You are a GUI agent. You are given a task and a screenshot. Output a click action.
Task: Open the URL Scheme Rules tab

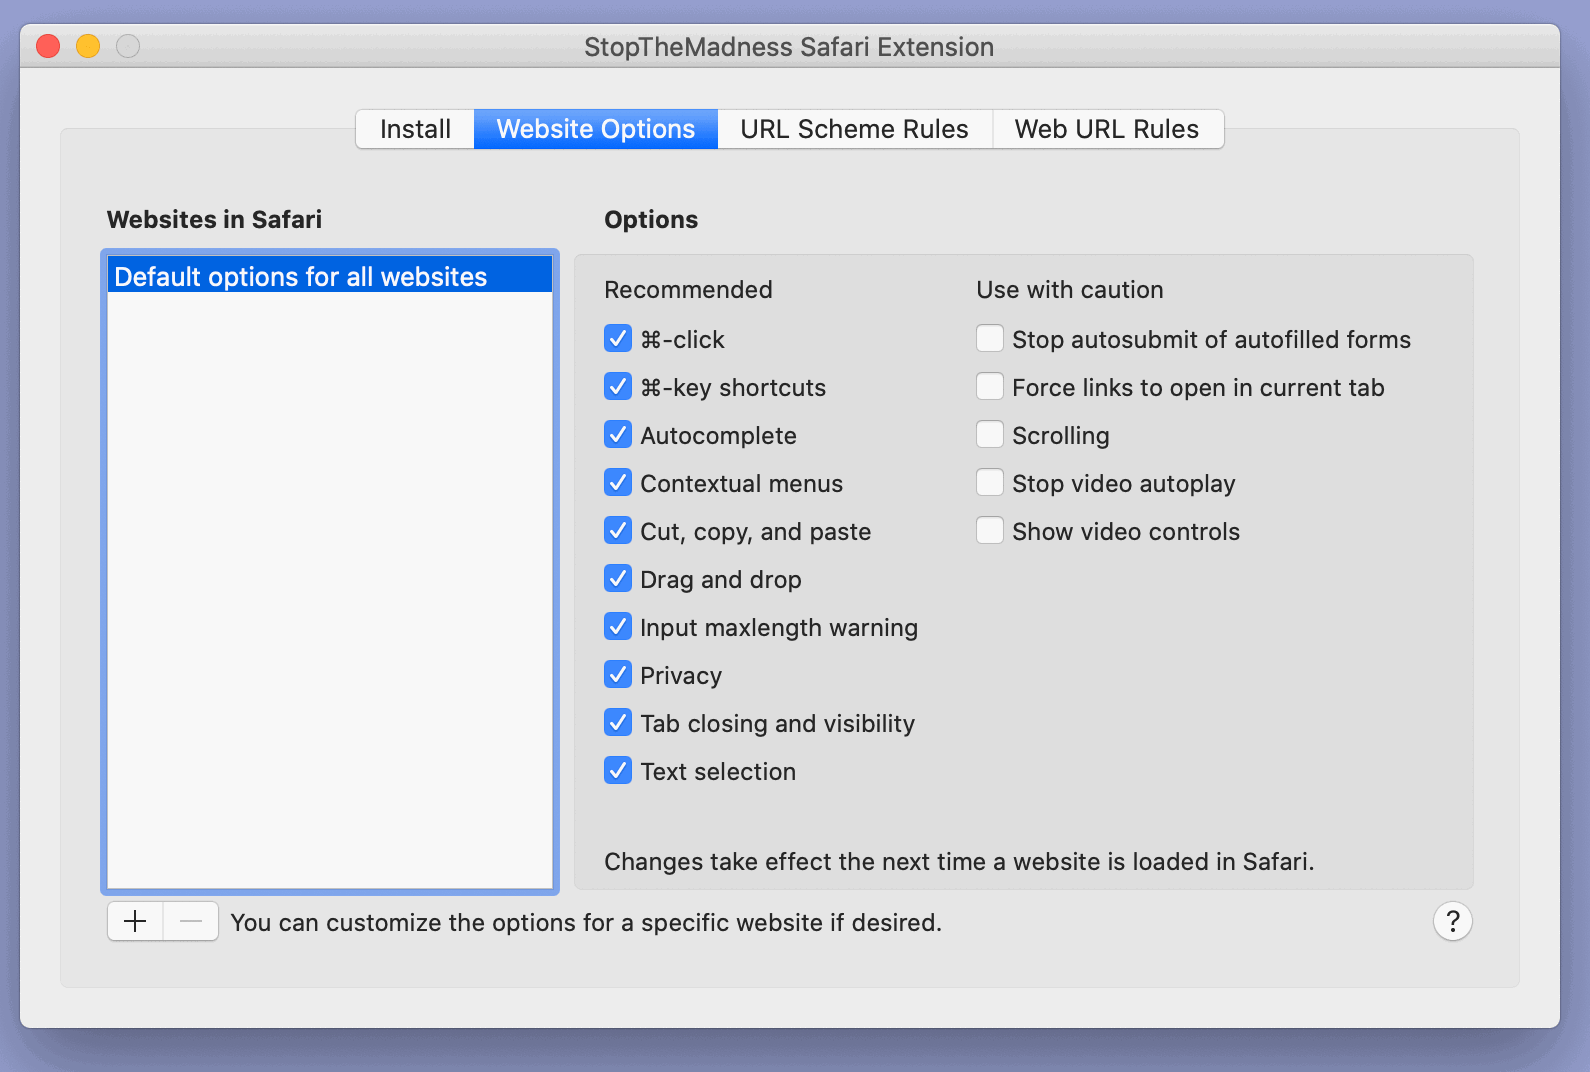point(854,129)
